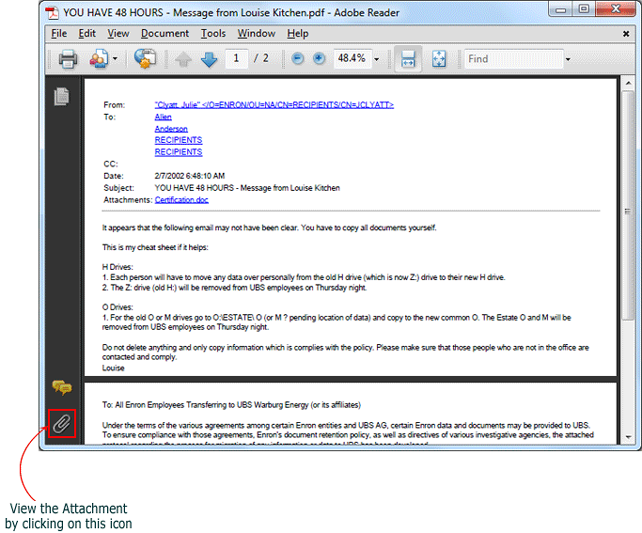Open the File menu
This screenshot has width=642, height=533.
(x=59, y=34)
